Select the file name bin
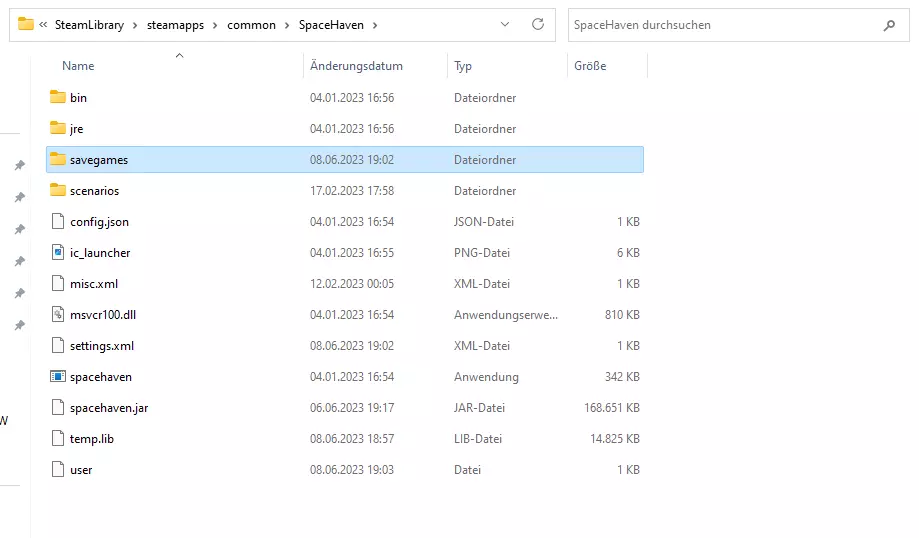 point(79,98)
